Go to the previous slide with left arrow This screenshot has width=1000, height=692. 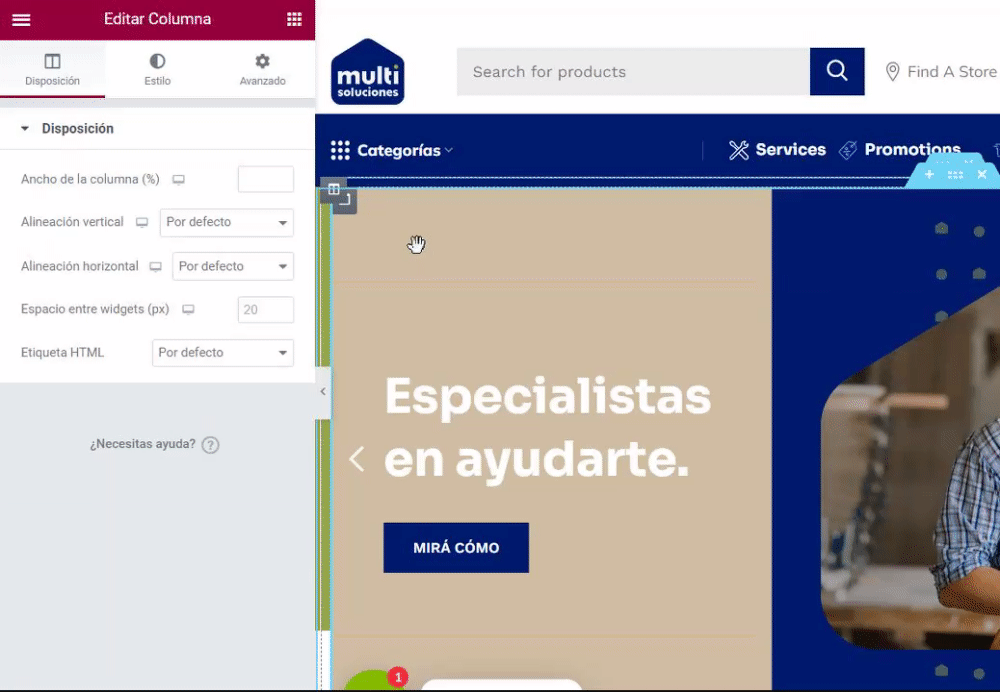click(357, 459)
